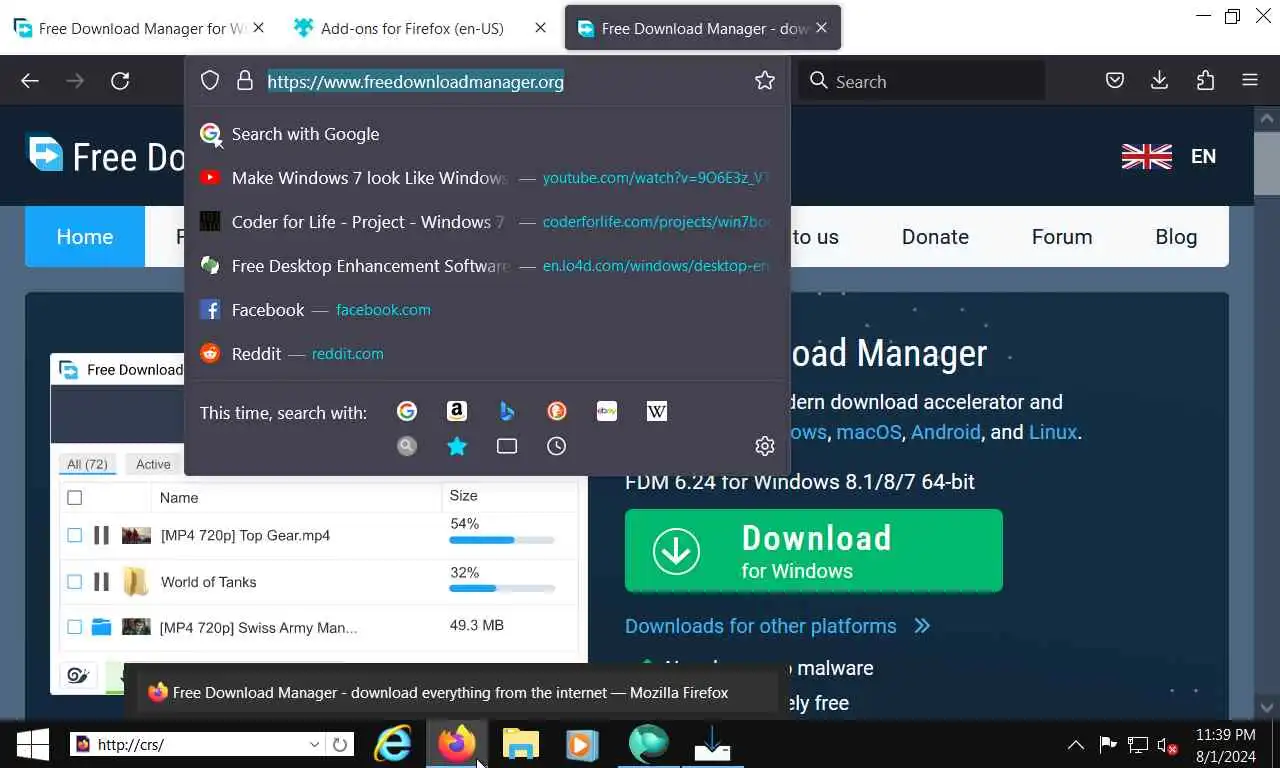The image size is (1280, 768).
Task: Show hidden system tray icons
Action: click(x=1075, y=745)
